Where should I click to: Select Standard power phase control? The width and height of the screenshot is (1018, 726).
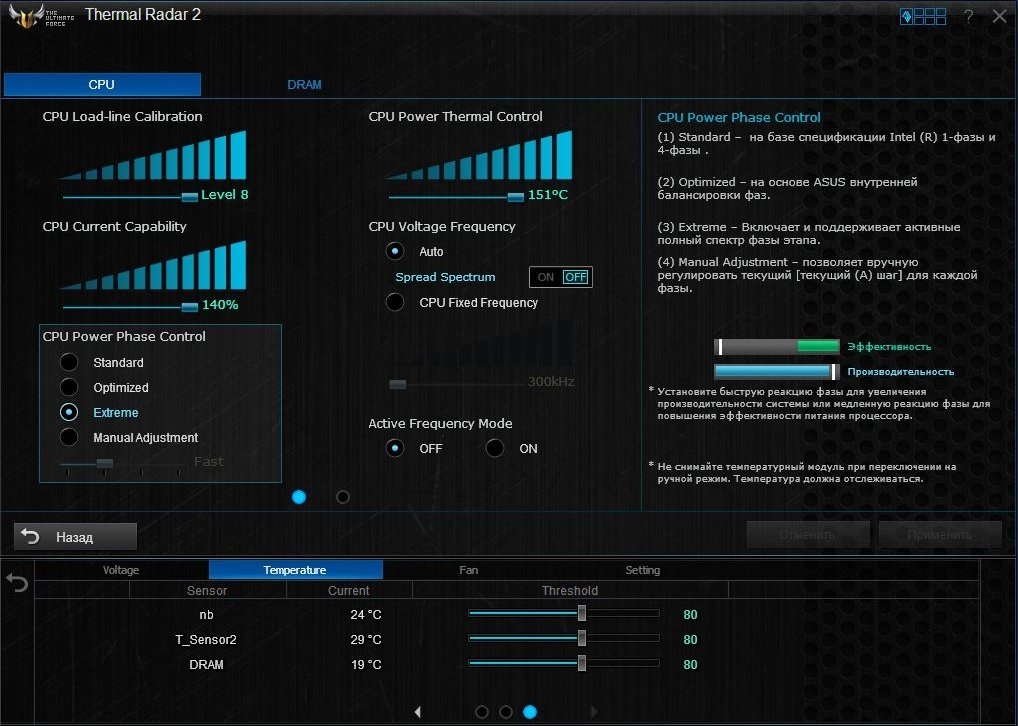pos(69,362)
